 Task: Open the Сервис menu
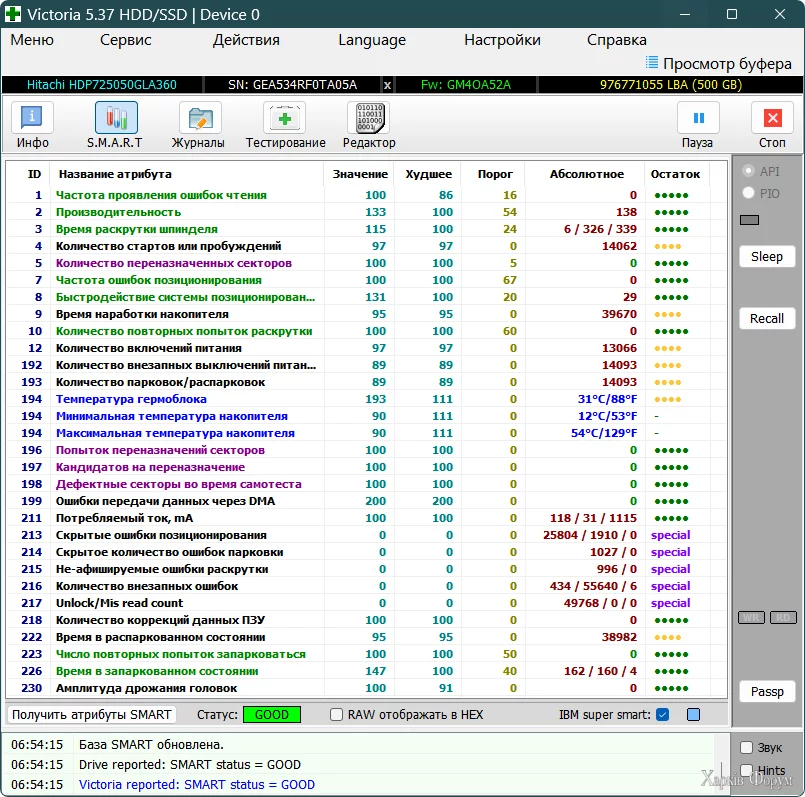[x=126, y=40]
